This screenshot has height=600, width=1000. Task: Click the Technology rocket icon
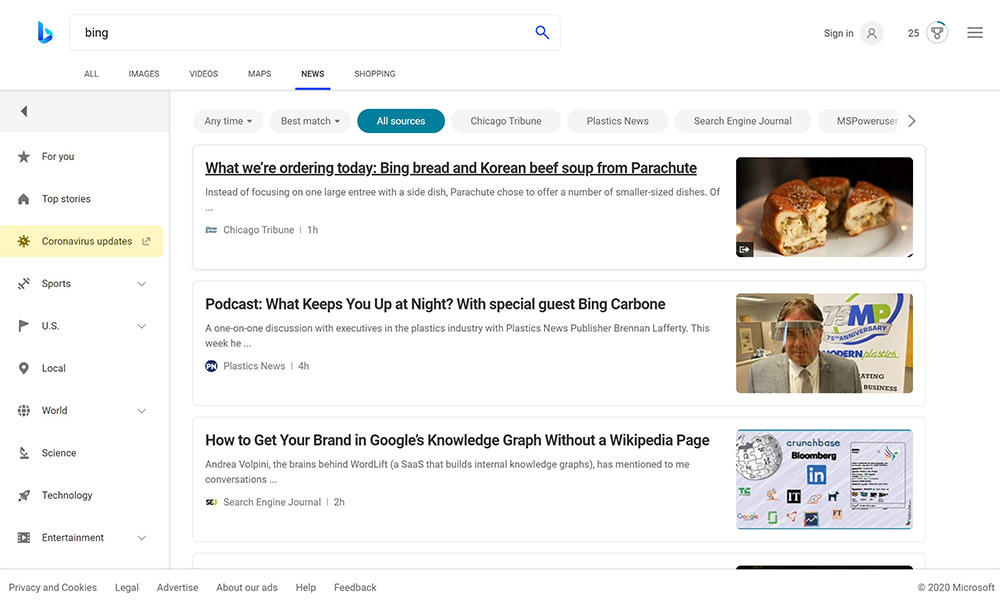point(24,496)
